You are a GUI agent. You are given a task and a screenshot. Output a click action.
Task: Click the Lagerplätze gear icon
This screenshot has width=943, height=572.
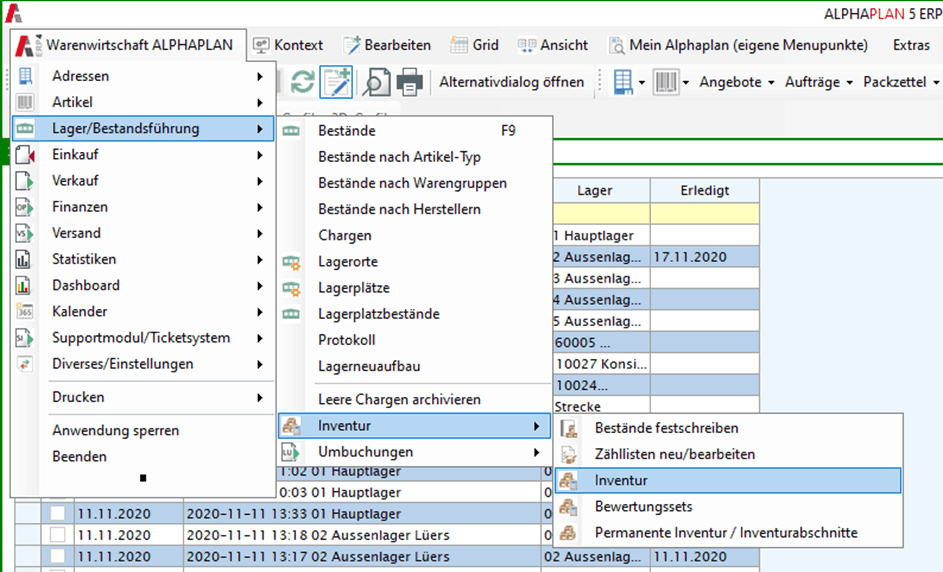point(292,288)
